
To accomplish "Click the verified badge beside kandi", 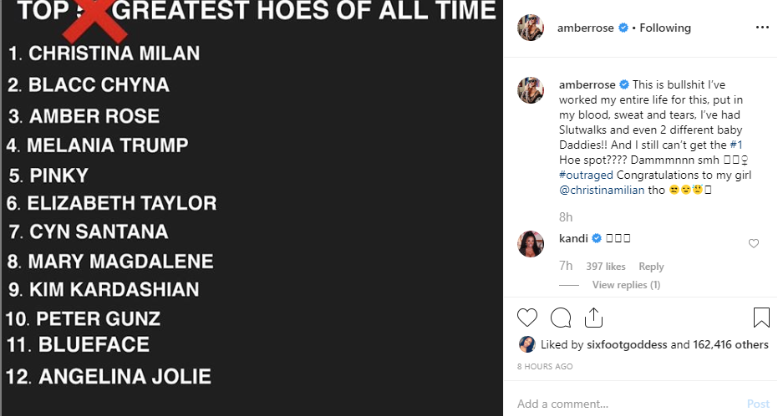I will (597, 238).
